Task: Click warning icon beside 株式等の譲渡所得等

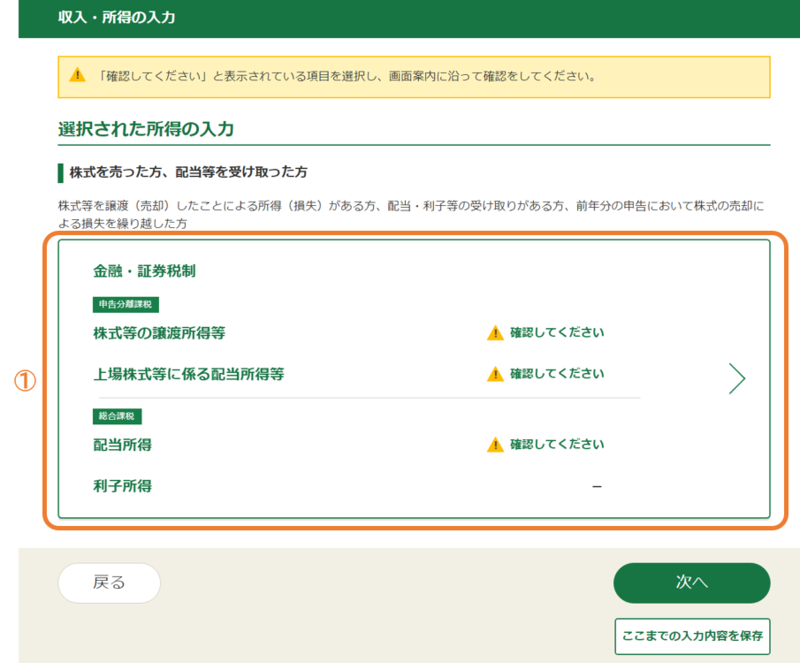Action: [495, 333]
